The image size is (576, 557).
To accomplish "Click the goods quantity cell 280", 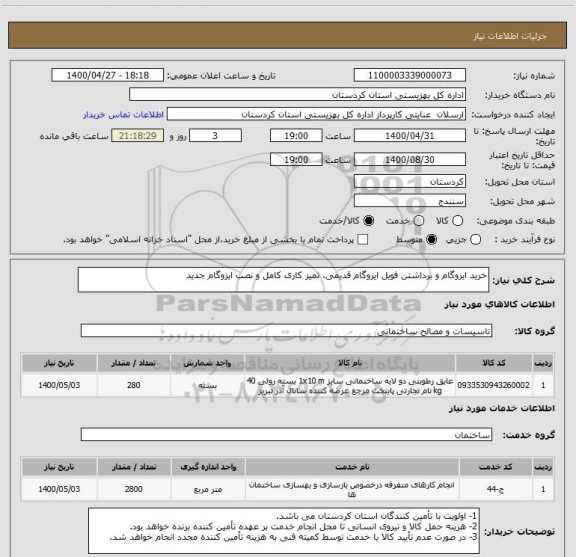I will (x=134, y=385).
